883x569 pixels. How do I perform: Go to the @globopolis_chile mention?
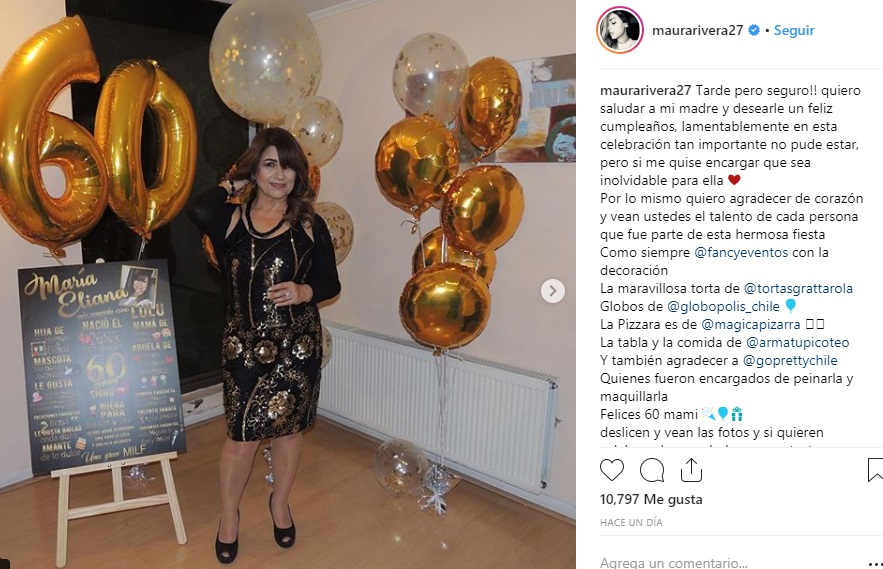point(723,306)
